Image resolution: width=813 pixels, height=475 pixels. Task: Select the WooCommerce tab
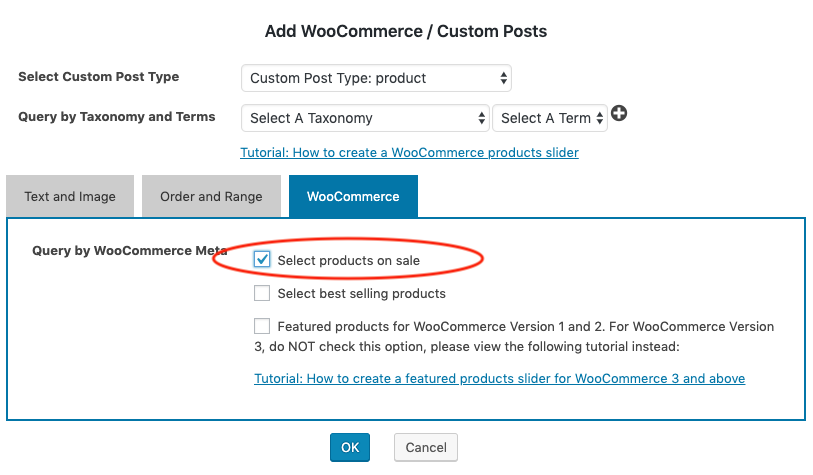(x=353, y=196)
